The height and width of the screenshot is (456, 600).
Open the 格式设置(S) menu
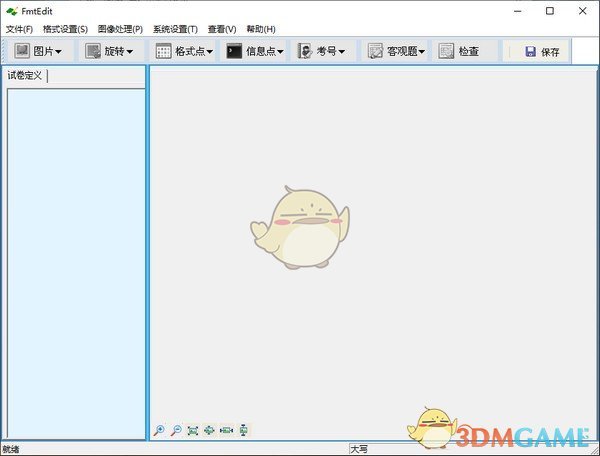click(65, 29)
